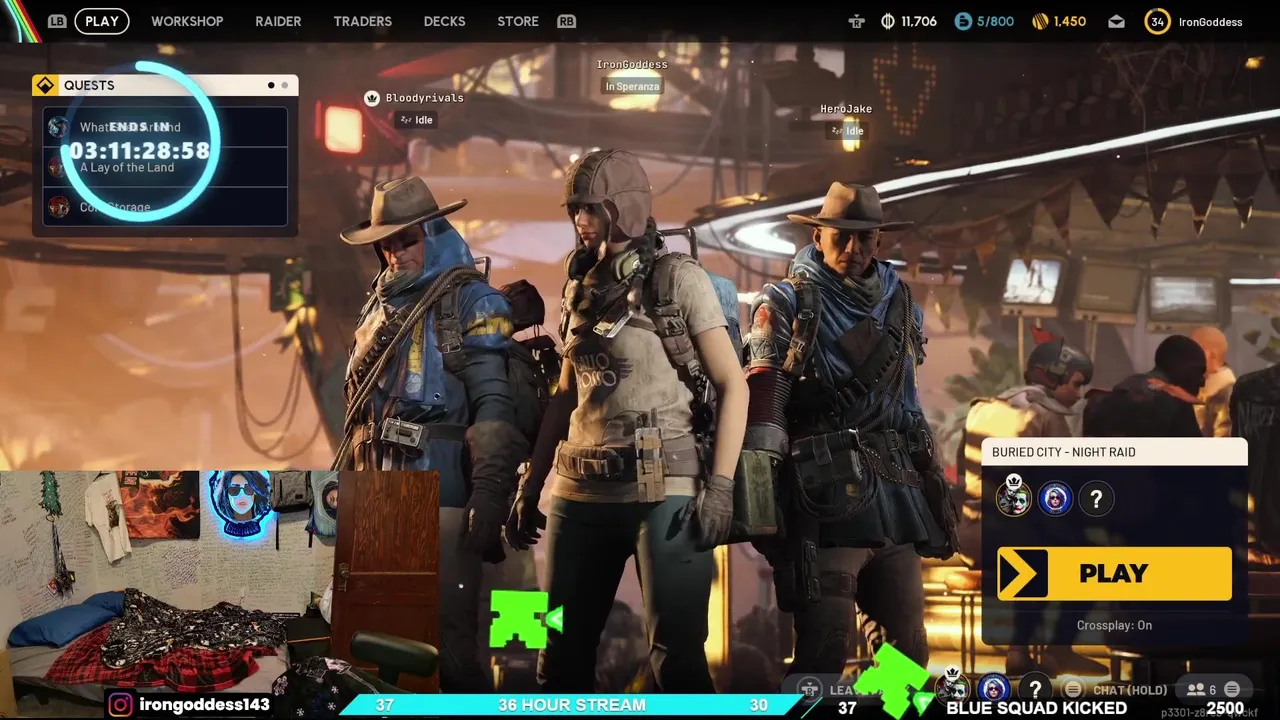This screenshot has height=720, width=1280.
Task: Click the IronGoddess profile name in top bar
Action: pos(1210,22)
